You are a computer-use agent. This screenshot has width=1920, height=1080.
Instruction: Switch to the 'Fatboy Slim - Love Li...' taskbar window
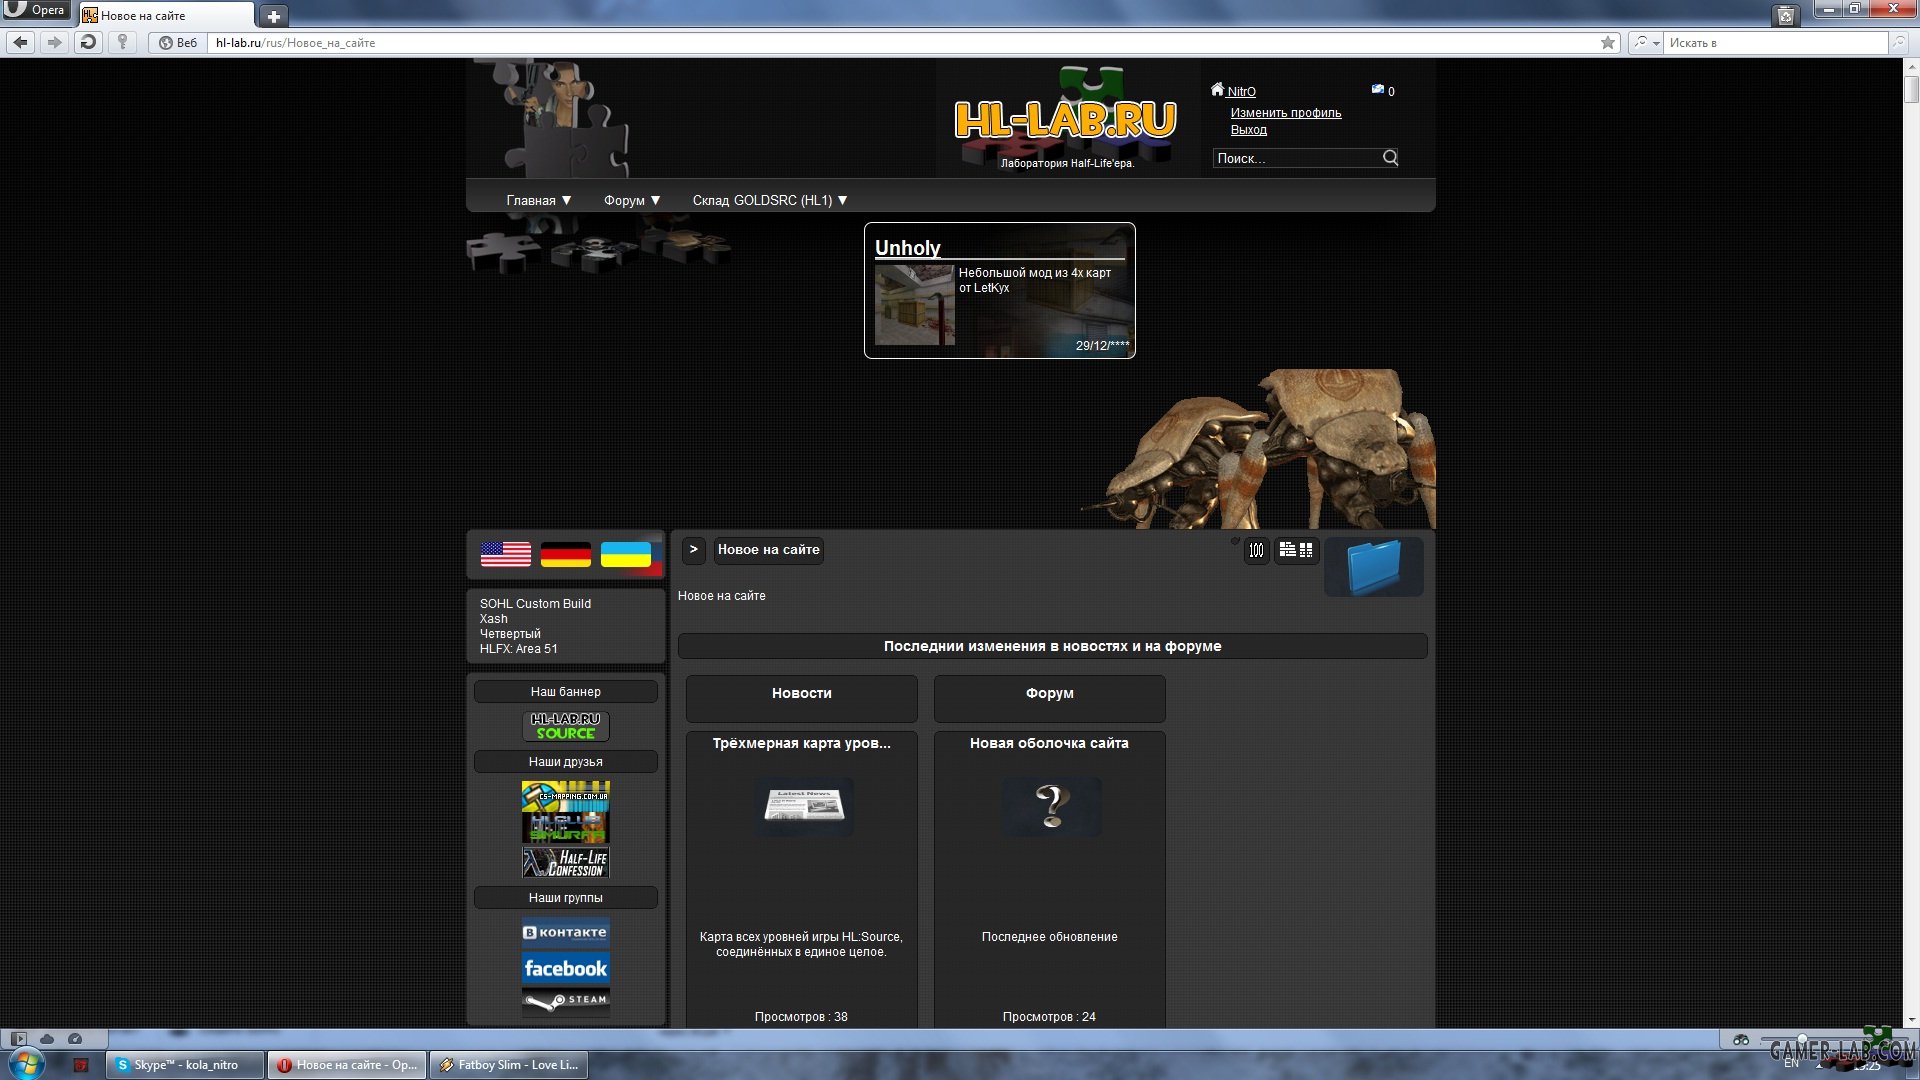click(x=509, y=1065)
